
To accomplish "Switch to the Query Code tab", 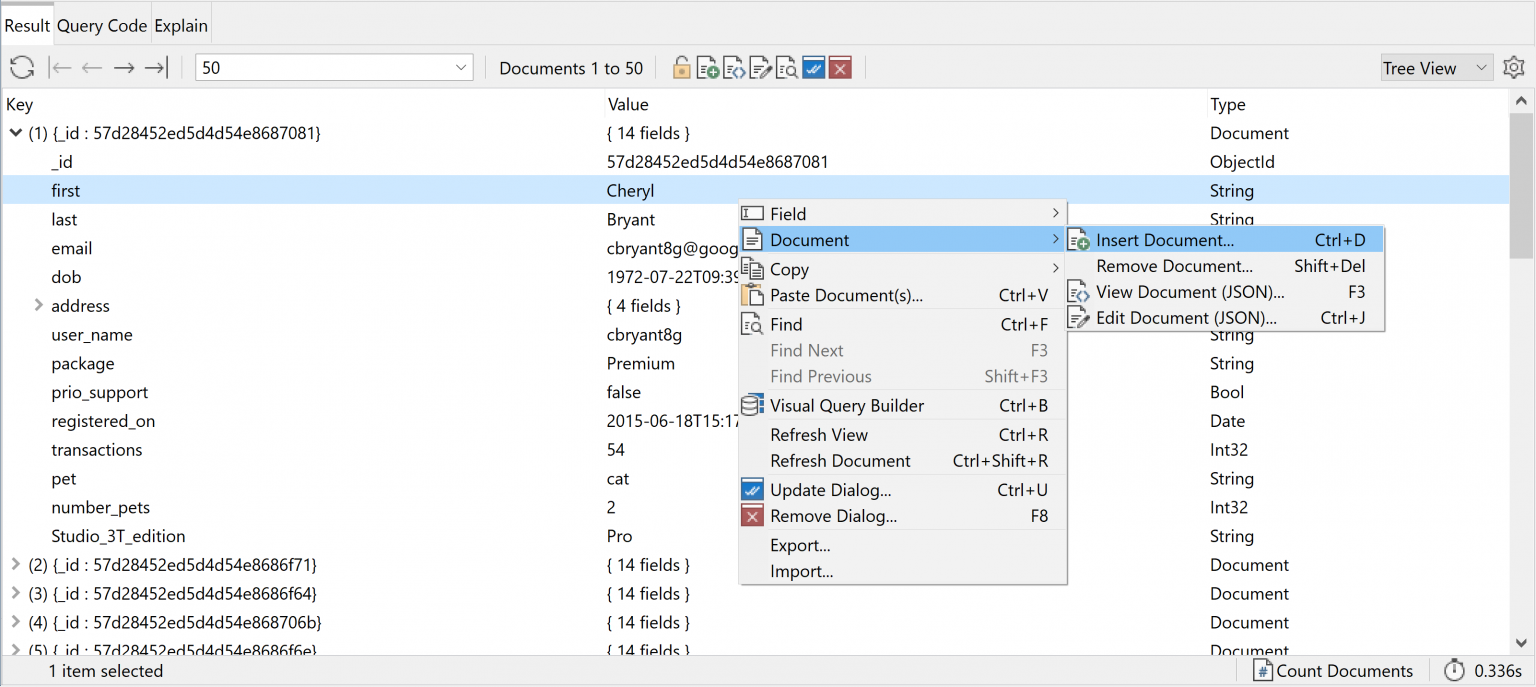I will [101, 24].
